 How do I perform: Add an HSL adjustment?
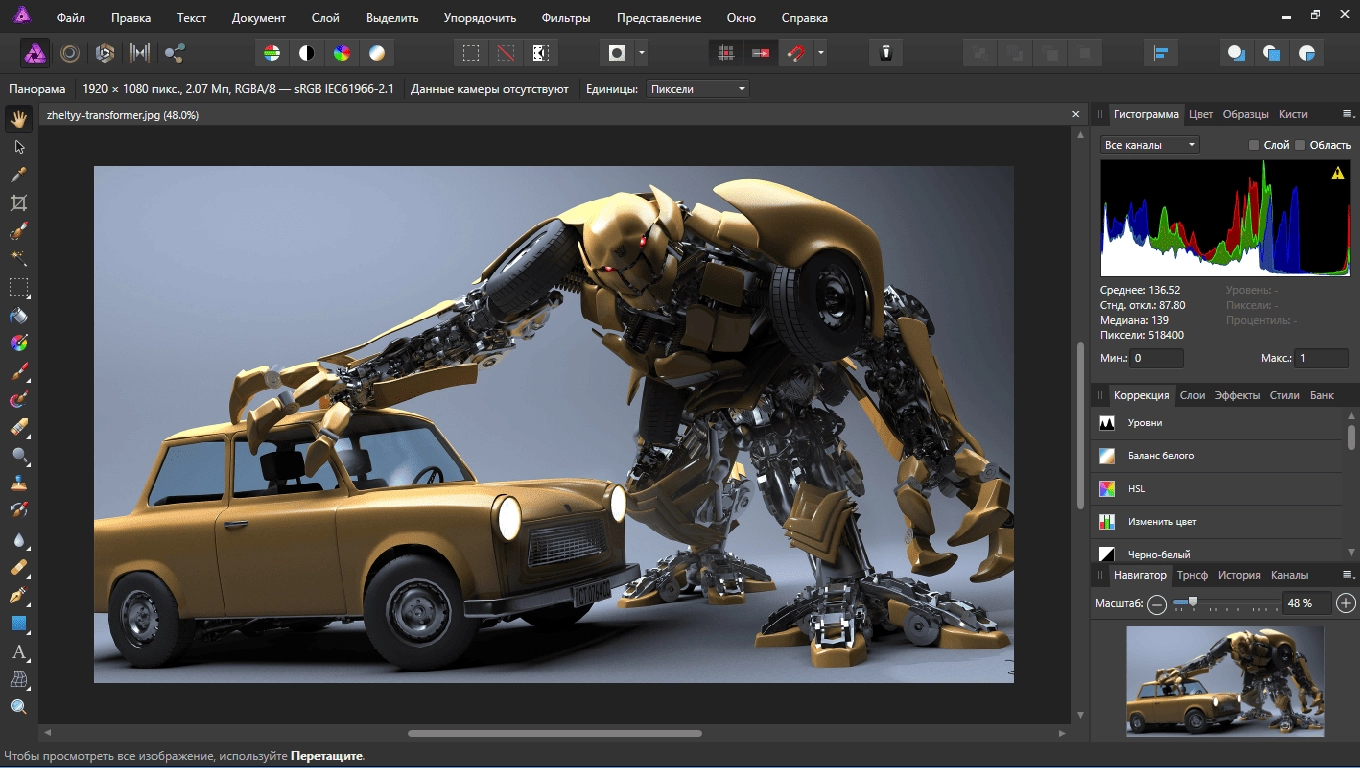(x=1217, y=489)
